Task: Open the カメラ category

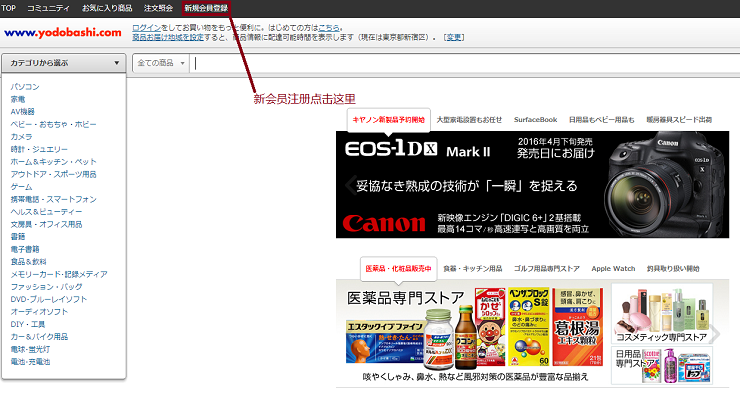Action: 21,137
